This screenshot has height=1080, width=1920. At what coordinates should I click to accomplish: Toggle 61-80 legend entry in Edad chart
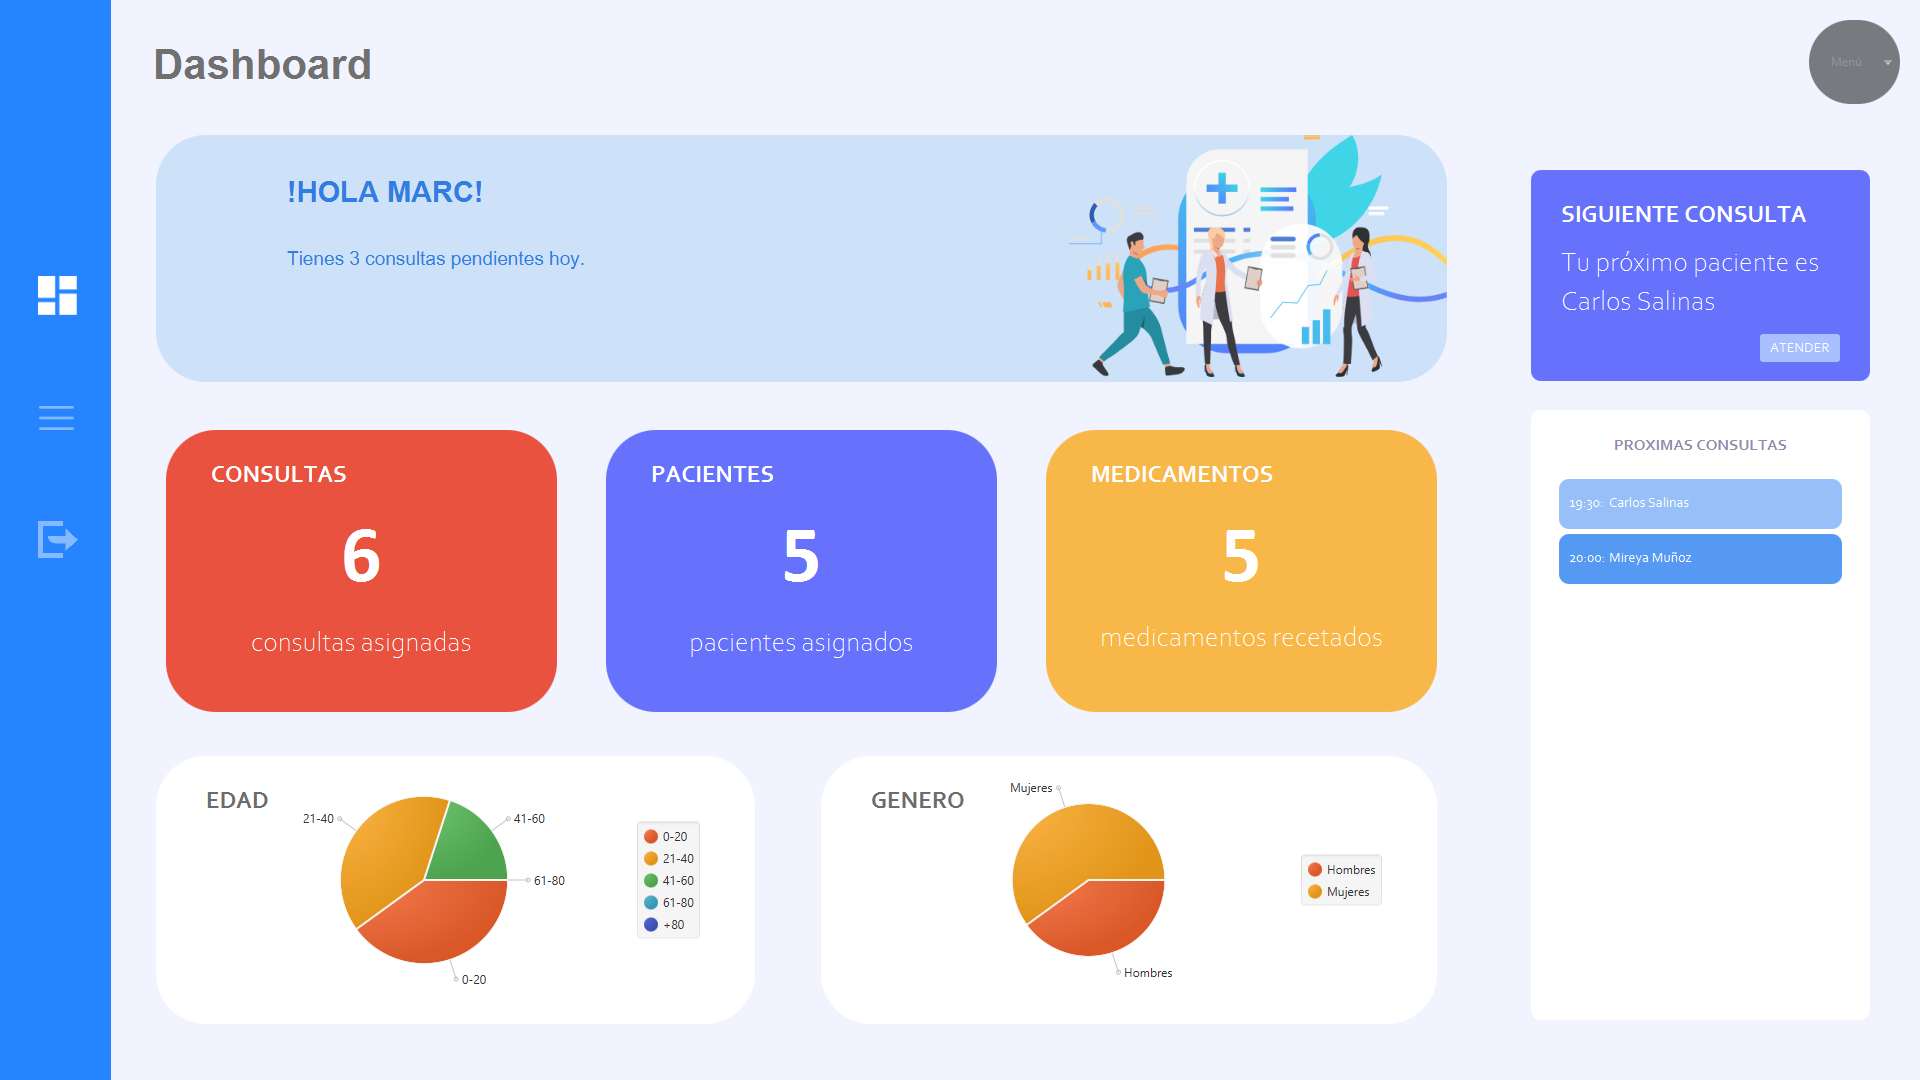click(677, 903)
